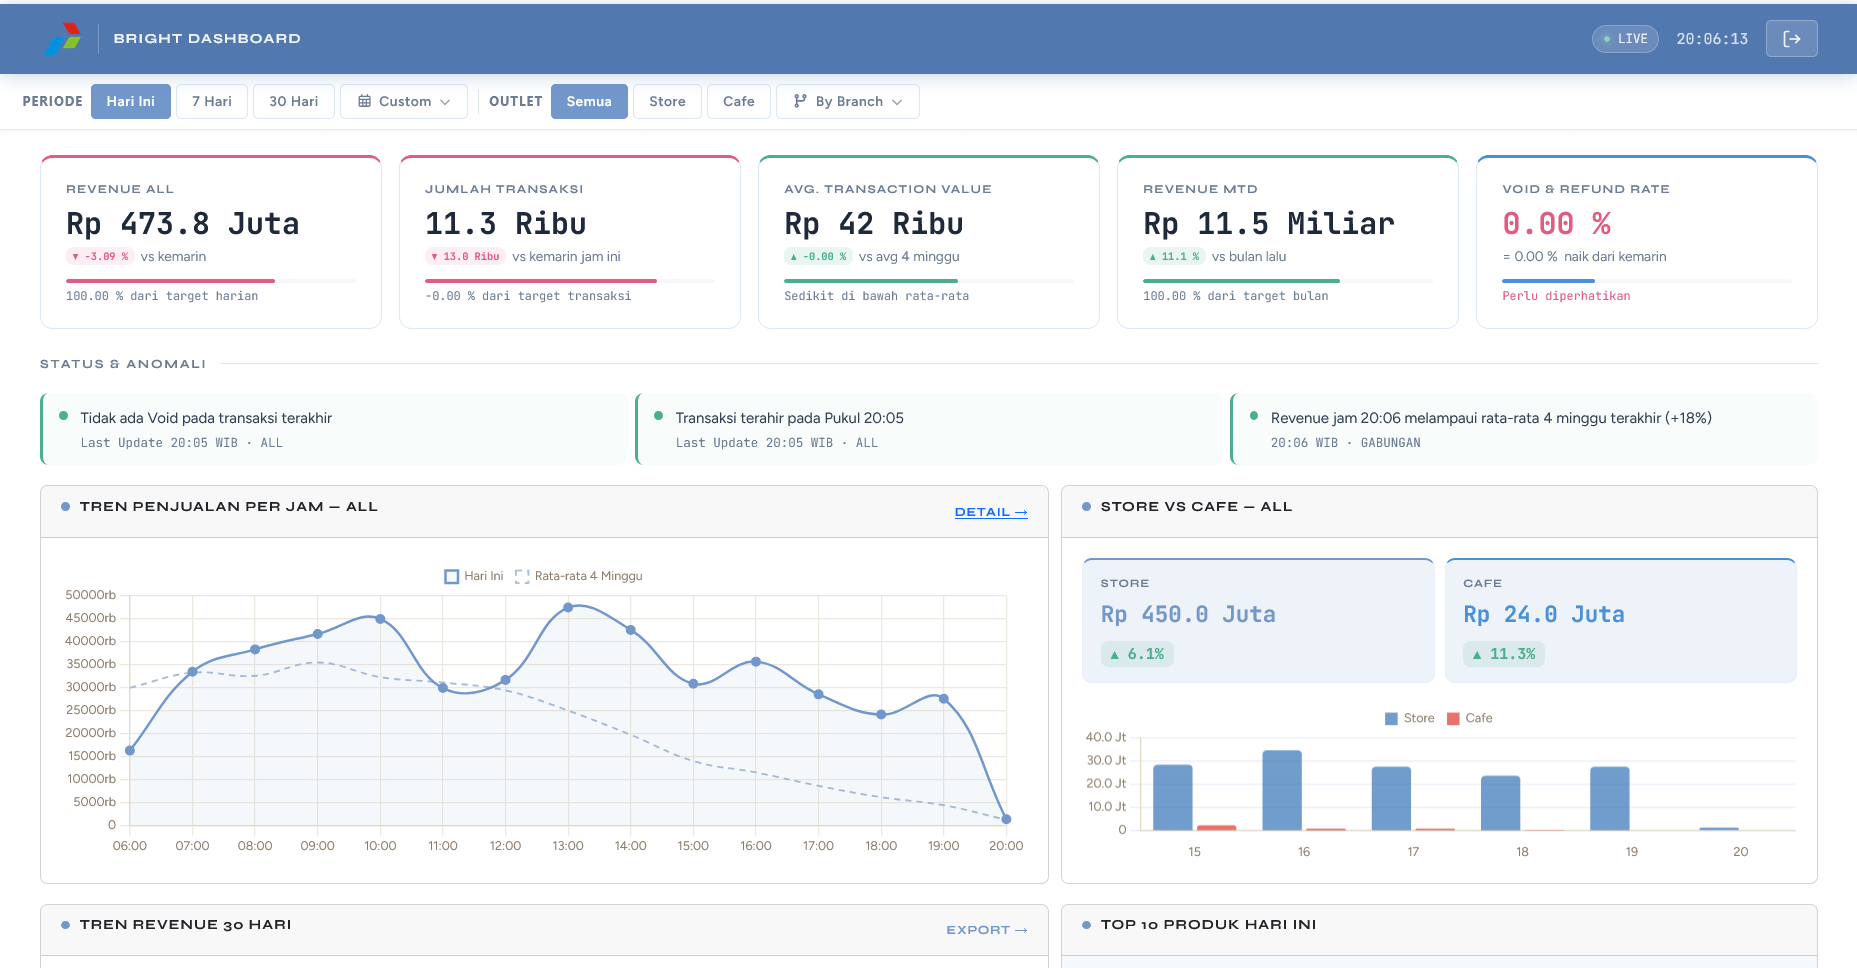Click the Cafe bar for day 15

pyautogui.click(x=1216, y=828)
